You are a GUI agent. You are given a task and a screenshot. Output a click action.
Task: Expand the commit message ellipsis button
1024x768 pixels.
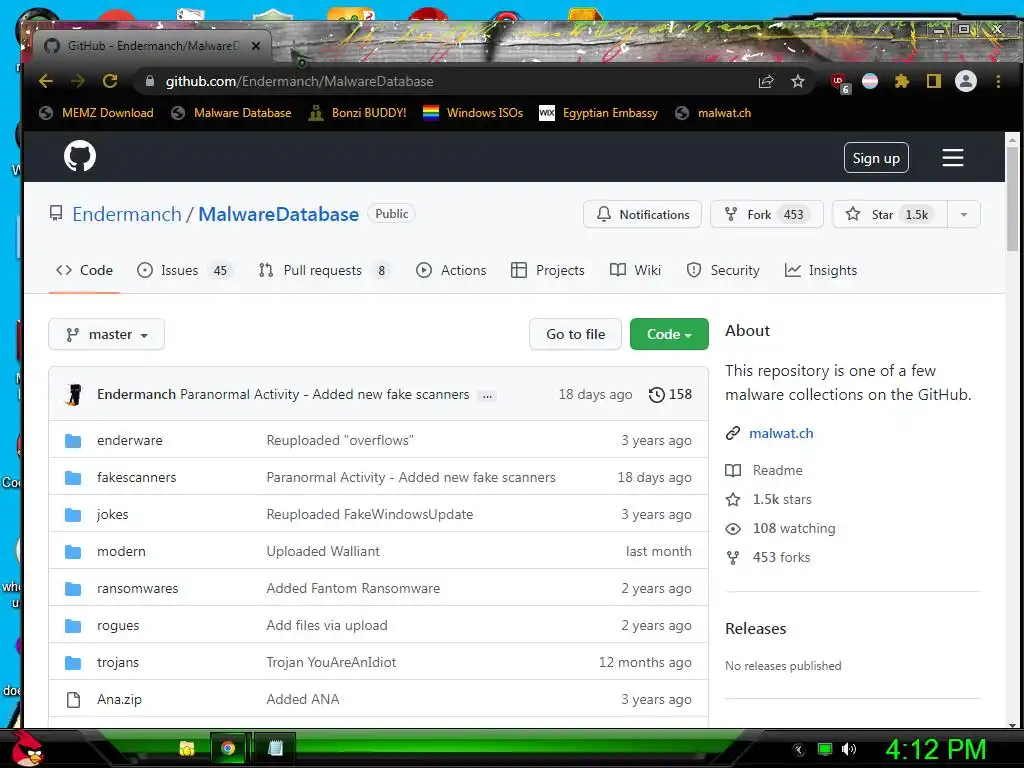(487, 395)
